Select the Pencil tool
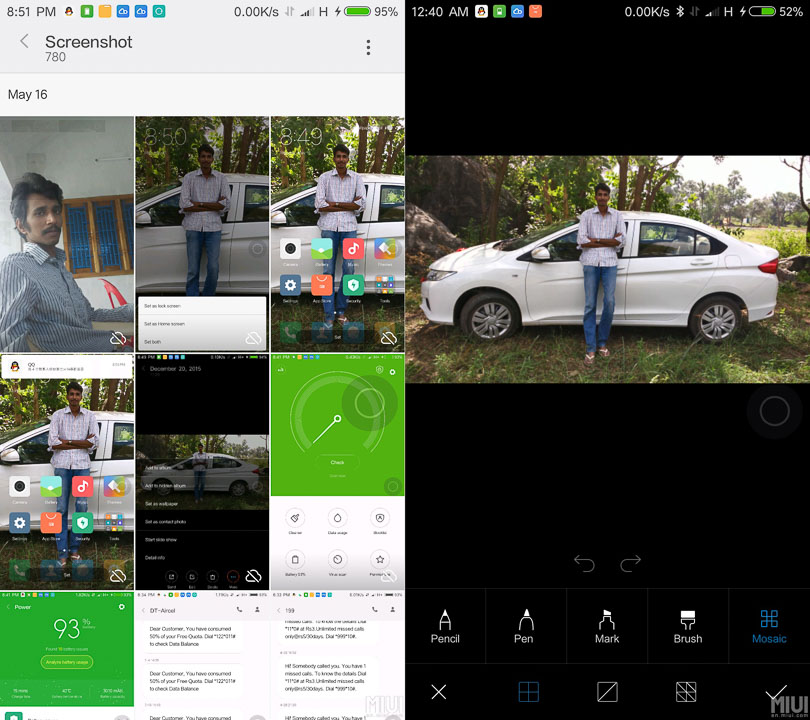Screen dimensions: 810x720 pos(444,626)
